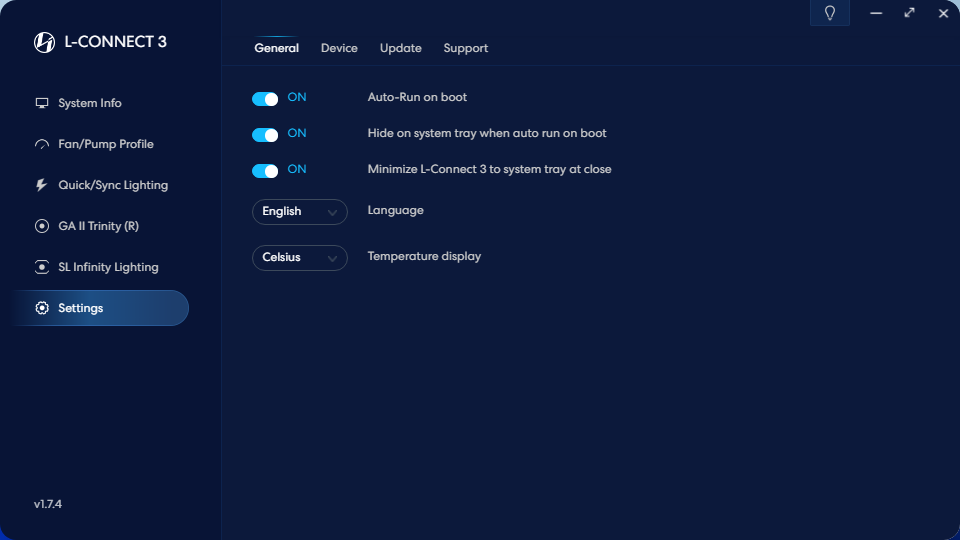Toggle Hide on system tray when auto run
The width and height of the screenshot is (960, 540).
[265, 135]
